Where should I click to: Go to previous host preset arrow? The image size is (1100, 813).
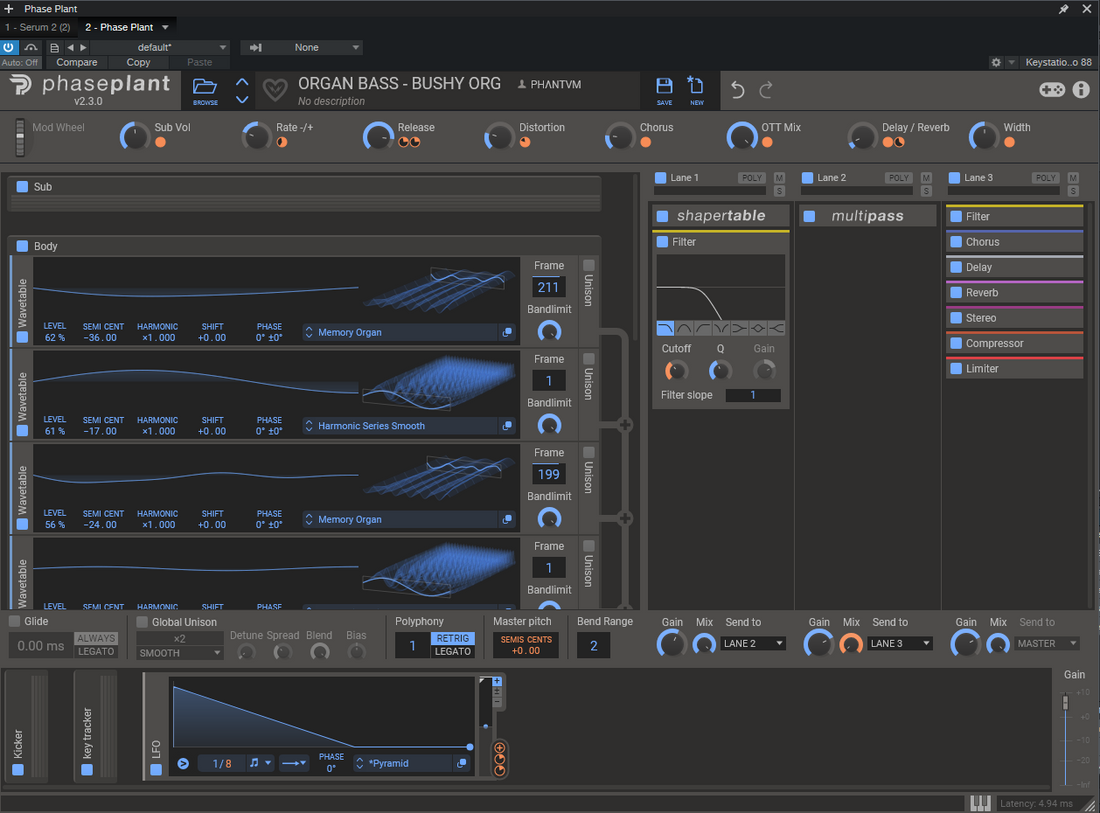click(70, 48)
